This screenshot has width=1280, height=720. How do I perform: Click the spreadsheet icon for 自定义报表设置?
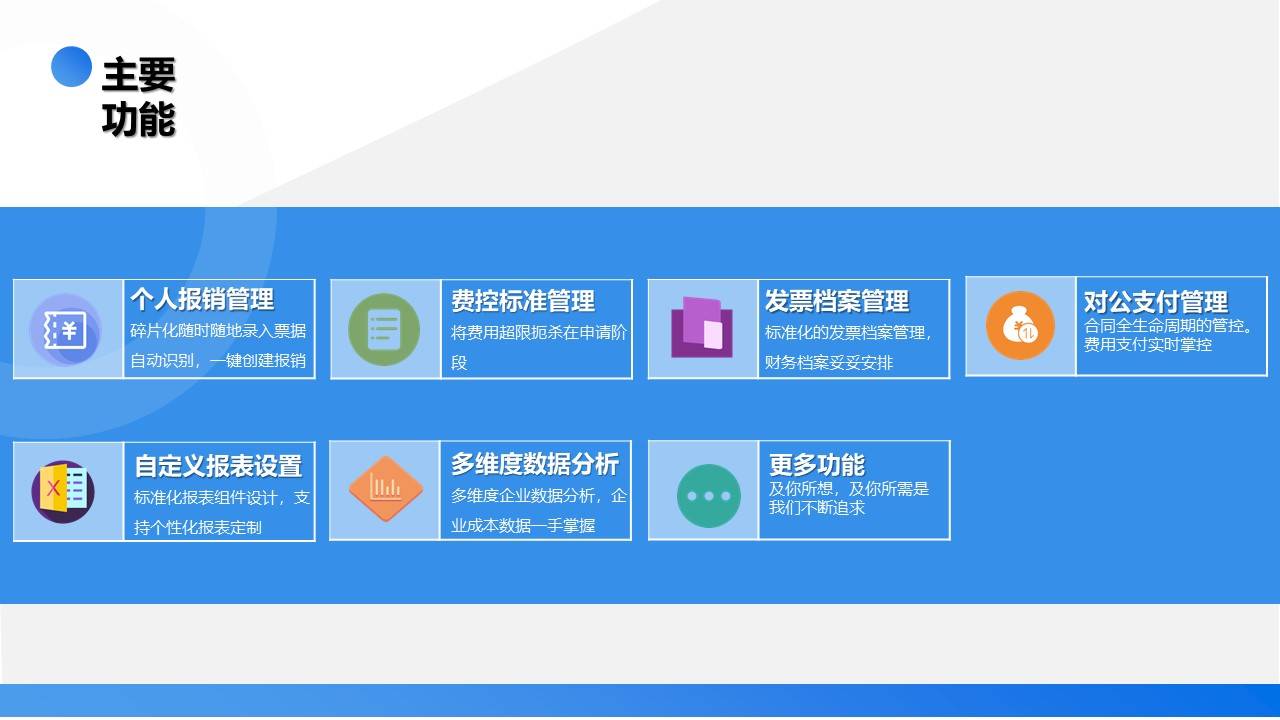point(62,492)
